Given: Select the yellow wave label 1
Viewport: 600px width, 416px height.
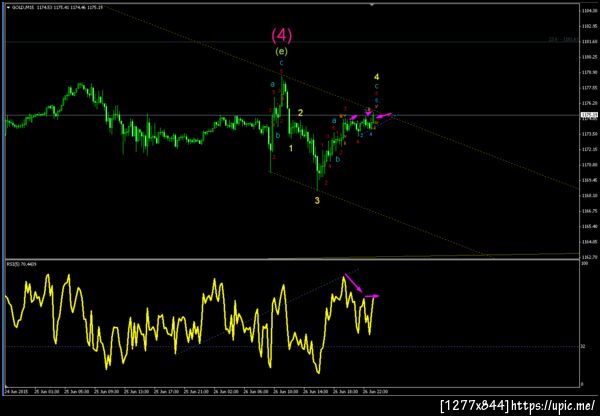Looking at the screenshot, I should click(291, 148).
